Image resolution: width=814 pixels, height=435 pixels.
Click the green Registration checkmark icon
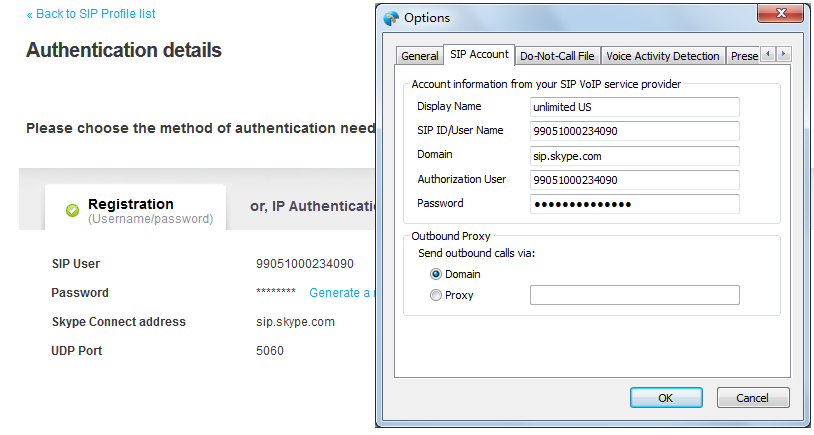click(73, 210)
